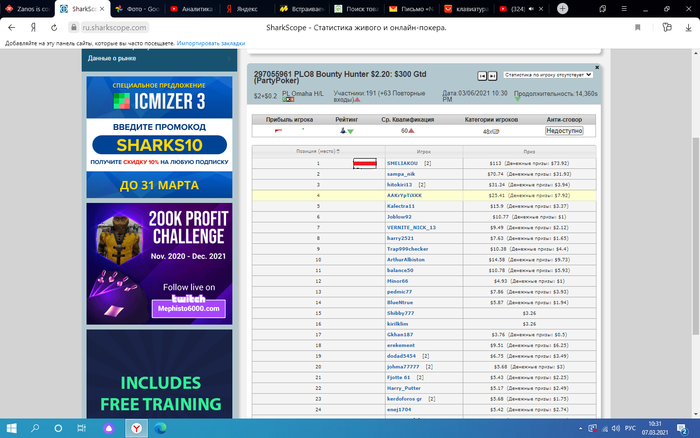Image resolution: width=700 pixels, height=438 pixels.
Task: Go to the next tournament
Action: tap(492, 76)
